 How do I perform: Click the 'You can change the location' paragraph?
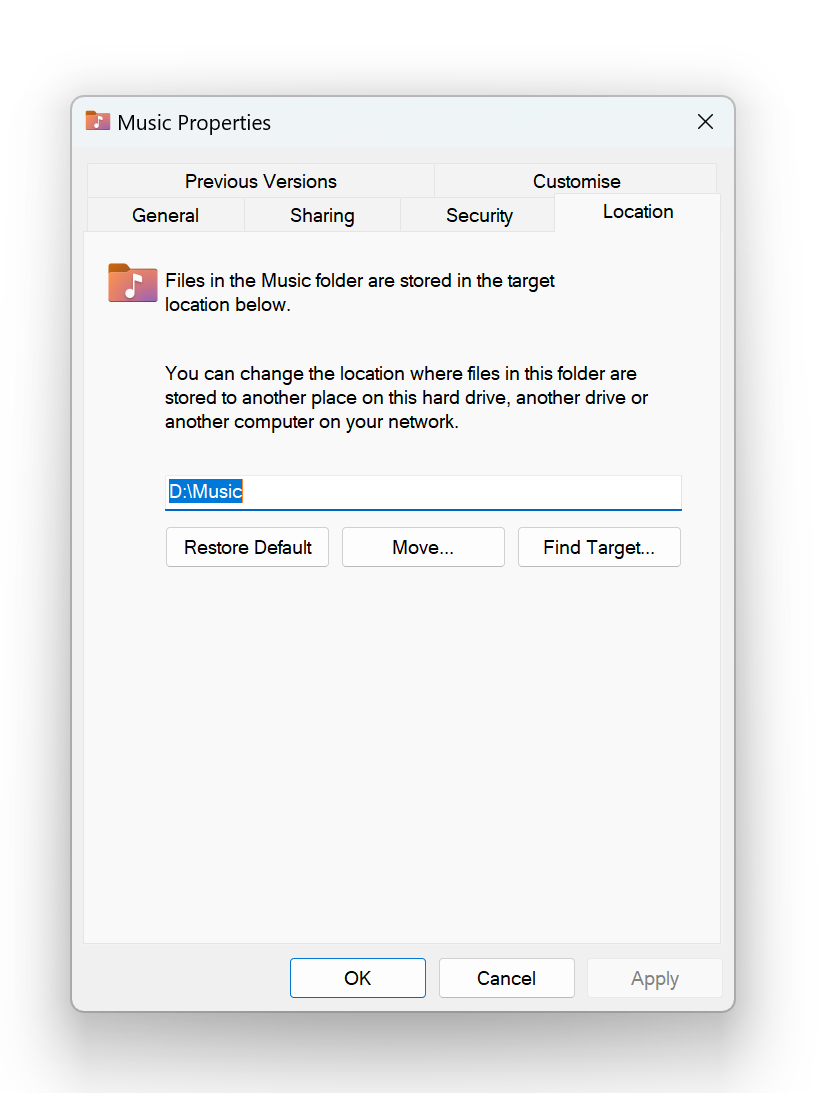[x=406, y=397]
